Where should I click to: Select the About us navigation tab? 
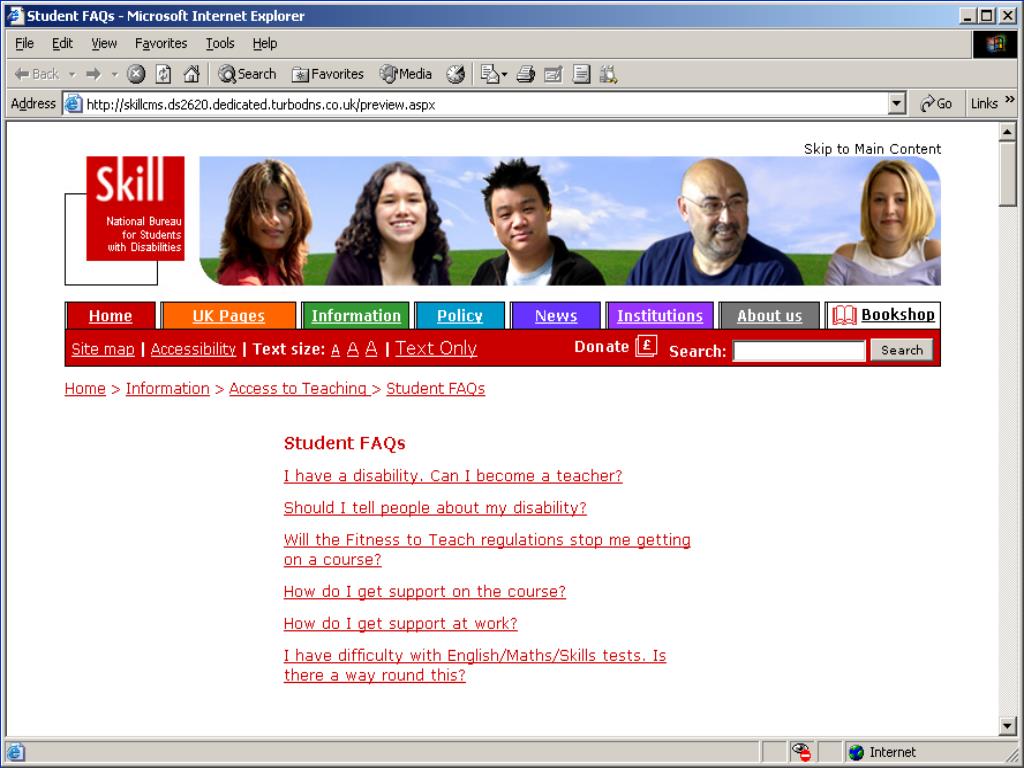pos(769,315)
